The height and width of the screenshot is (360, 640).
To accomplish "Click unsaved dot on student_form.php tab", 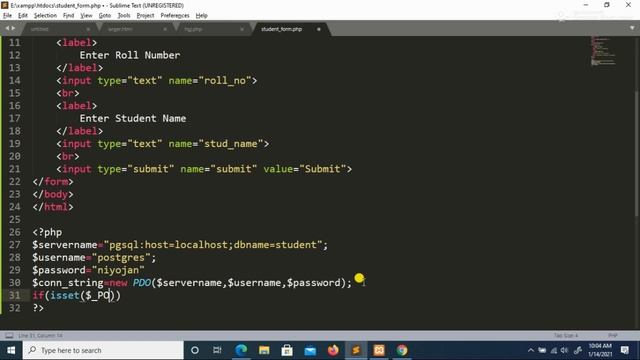I will point(319,29).
